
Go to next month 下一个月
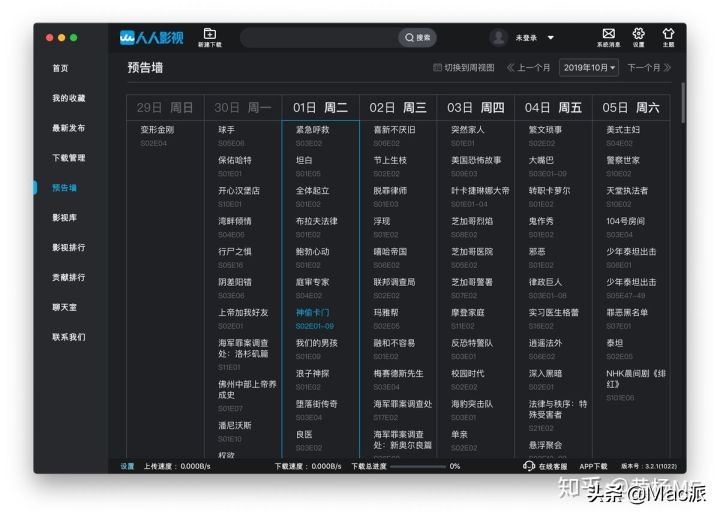[649, 68]
